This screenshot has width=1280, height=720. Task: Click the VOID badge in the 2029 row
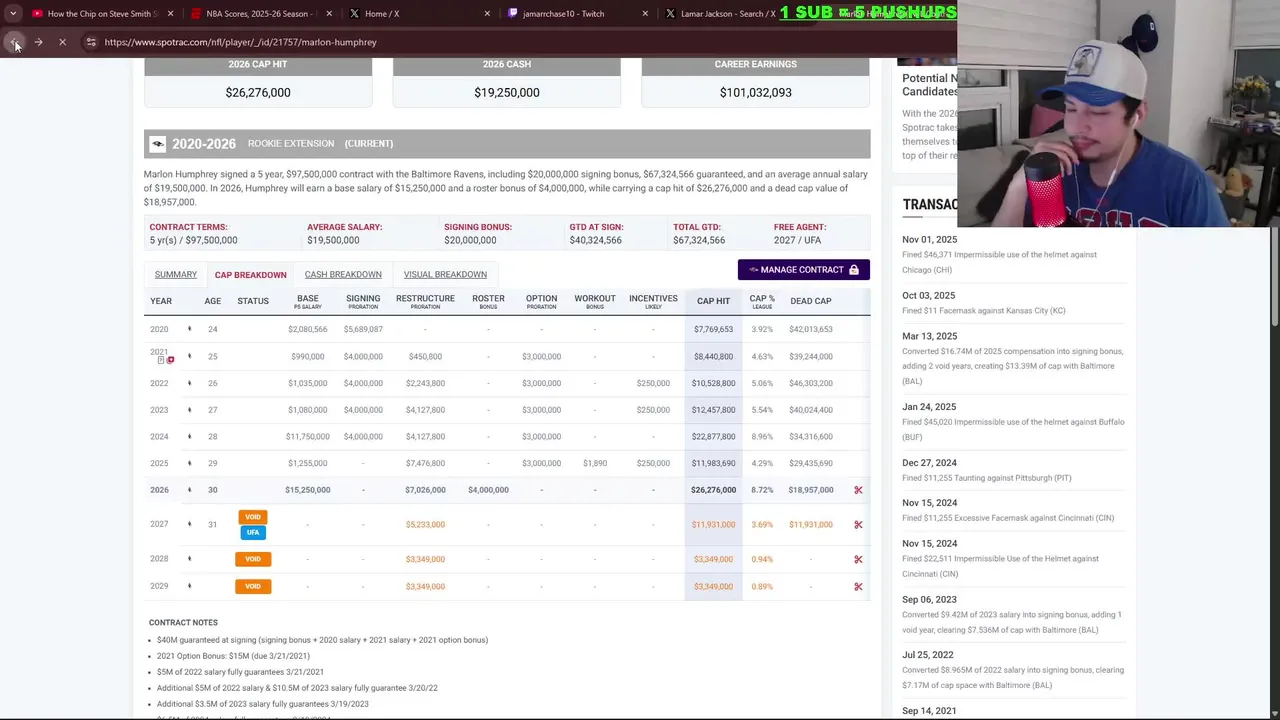(x=253, y=586)
